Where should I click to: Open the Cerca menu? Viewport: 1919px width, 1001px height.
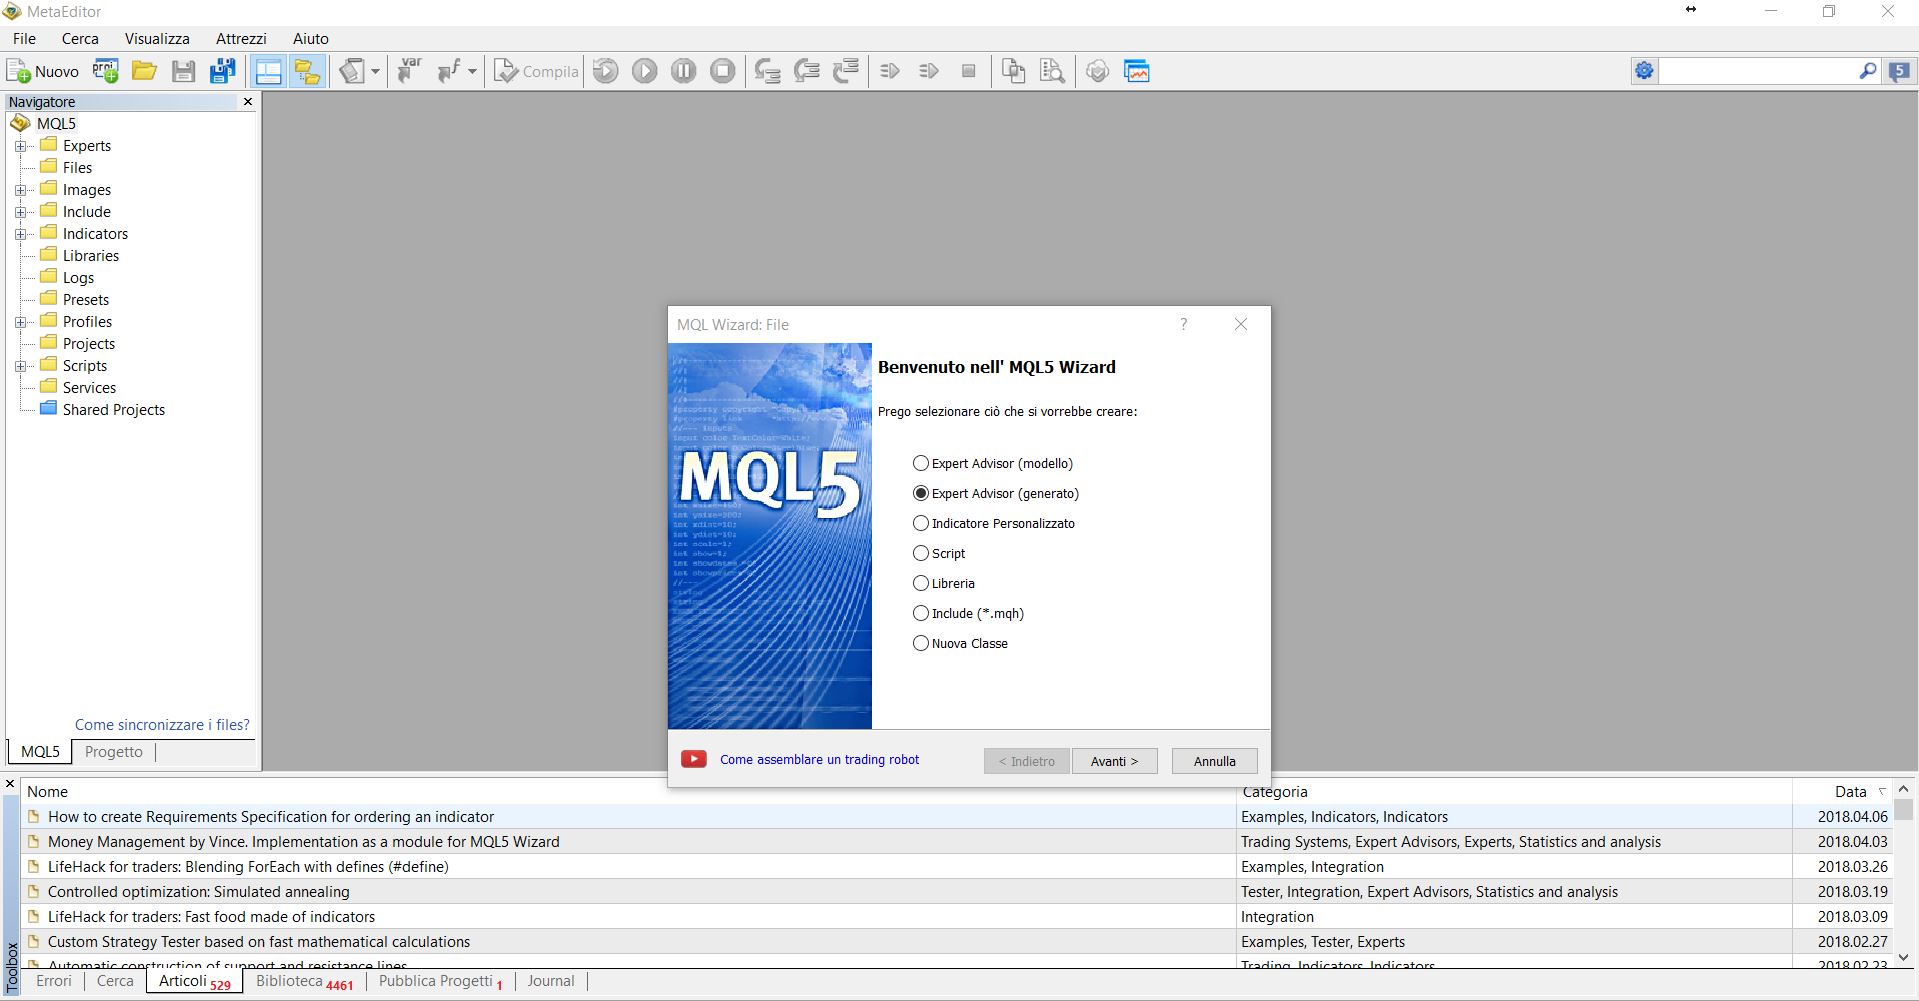80,38
